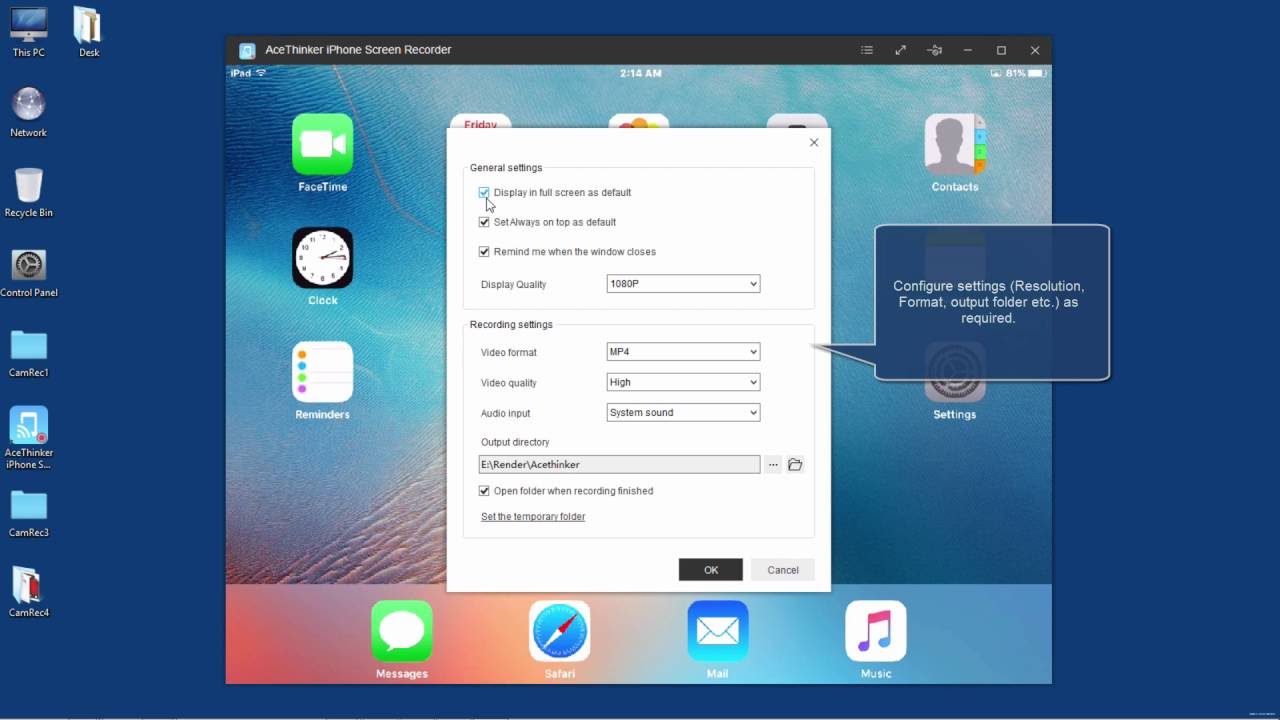Select the This PC desktop icon
The height and width of the screenshot is (720, 1280).
coord(28,32)
